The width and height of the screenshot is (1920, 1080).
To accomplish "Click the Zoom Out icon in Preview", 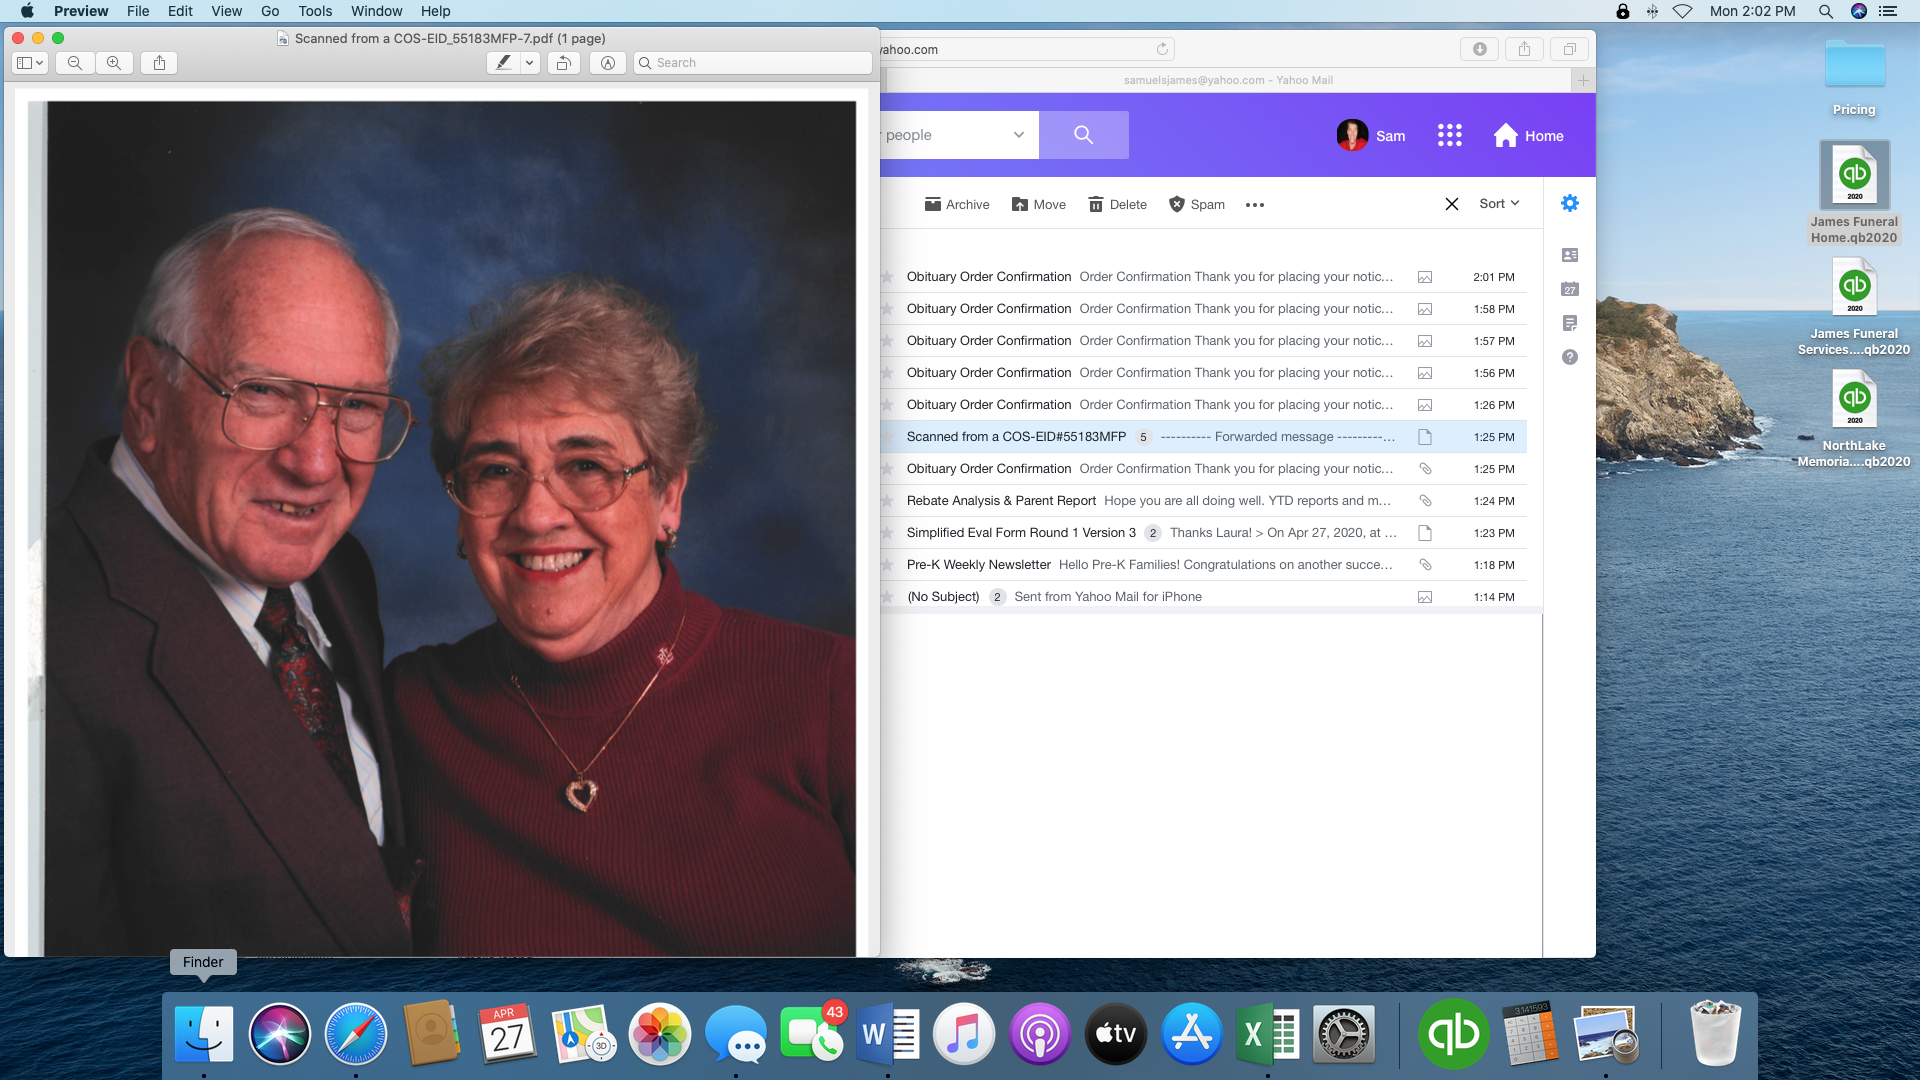I will [75, 63].
